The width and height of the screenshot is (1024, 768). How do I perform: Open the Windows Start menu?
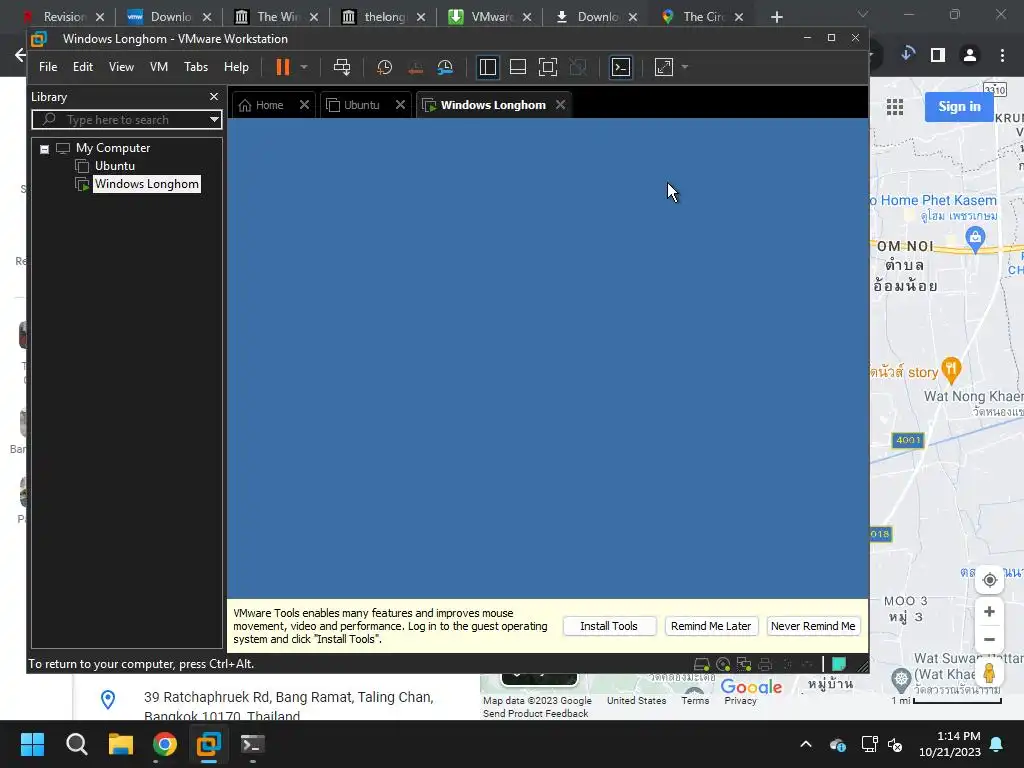(x=32, y=744)
